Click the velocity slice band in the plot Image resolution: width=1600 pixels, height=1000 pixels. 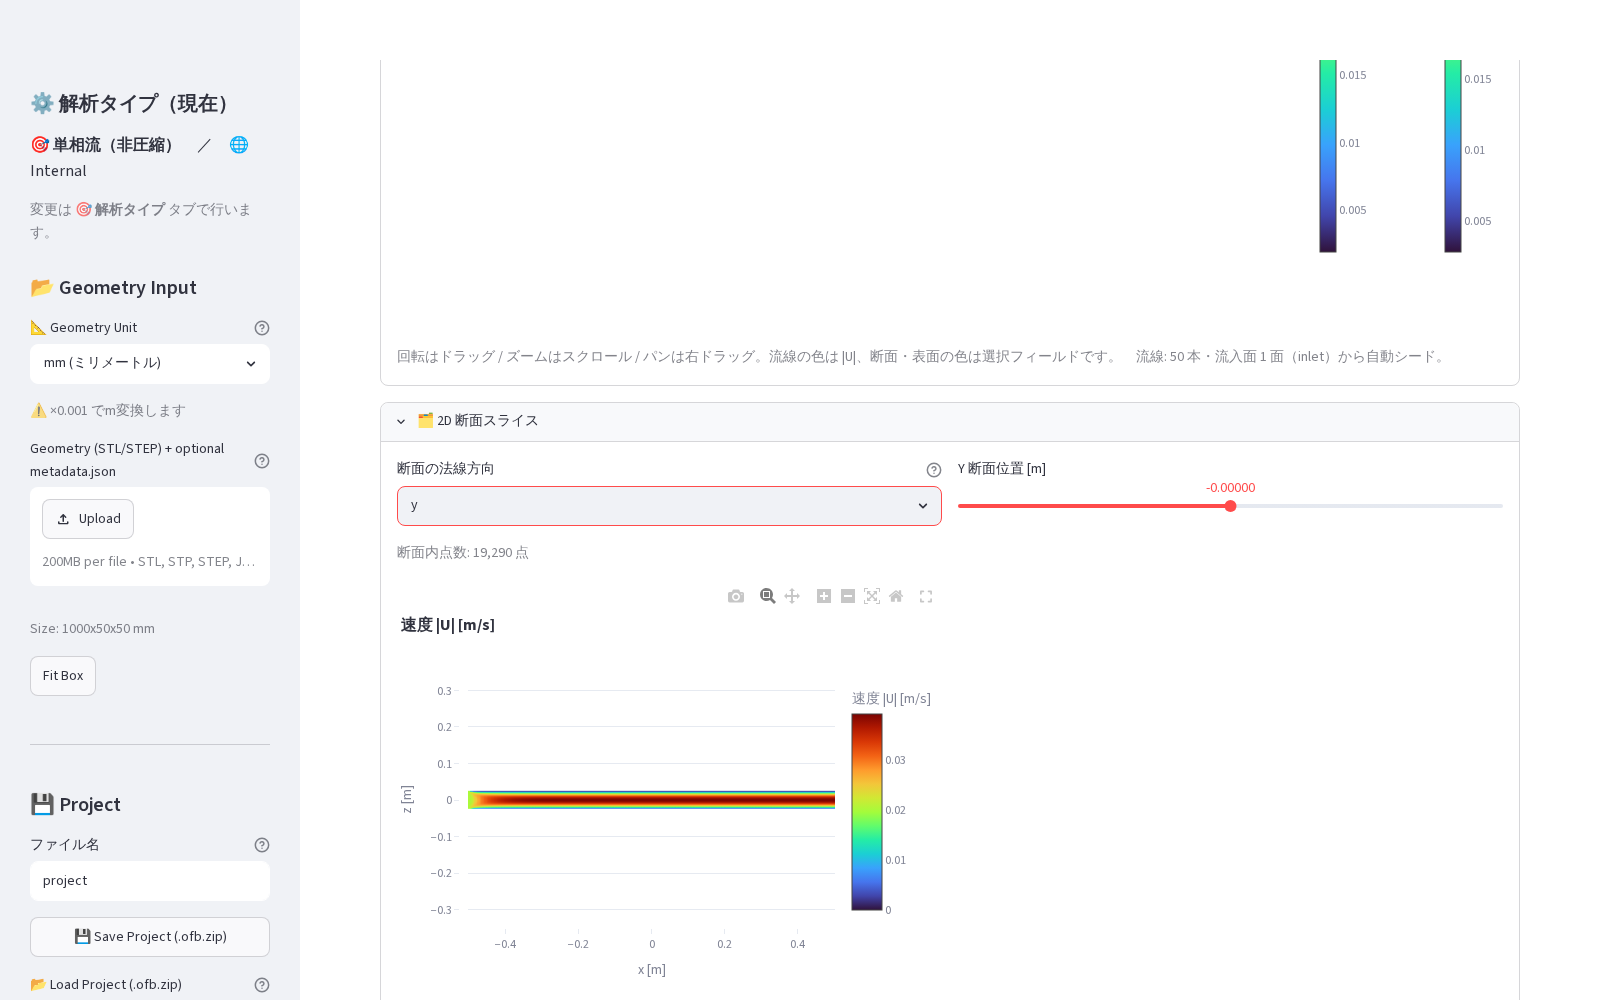click(x=651, y=800)
